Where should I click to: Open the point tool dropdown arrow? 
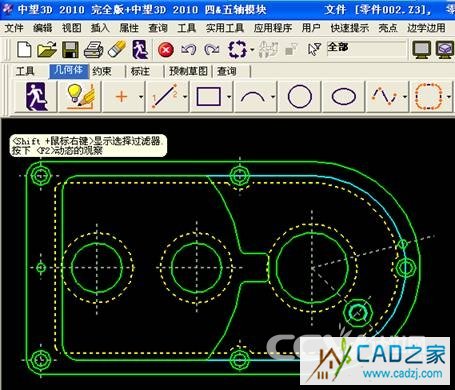pos(141,97)
